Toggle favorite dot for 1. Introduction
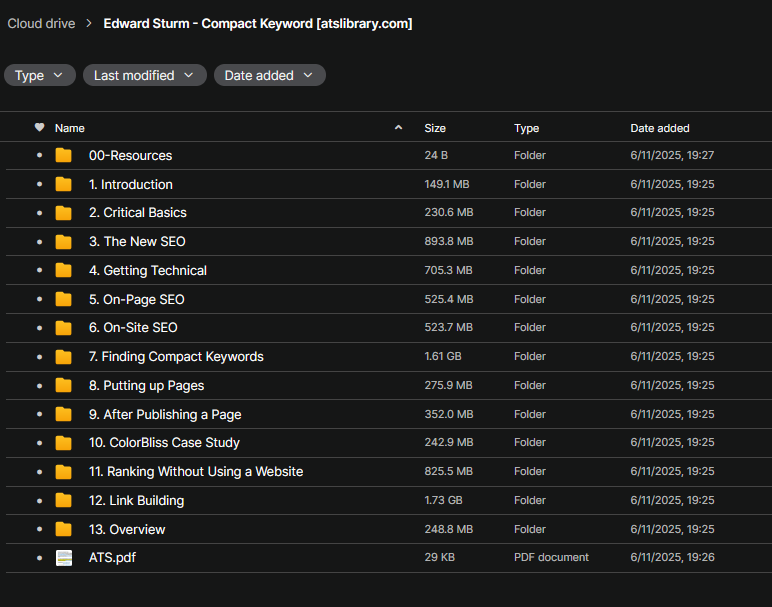The width and height of the screenshot is (772, 607). click(39, 185)
